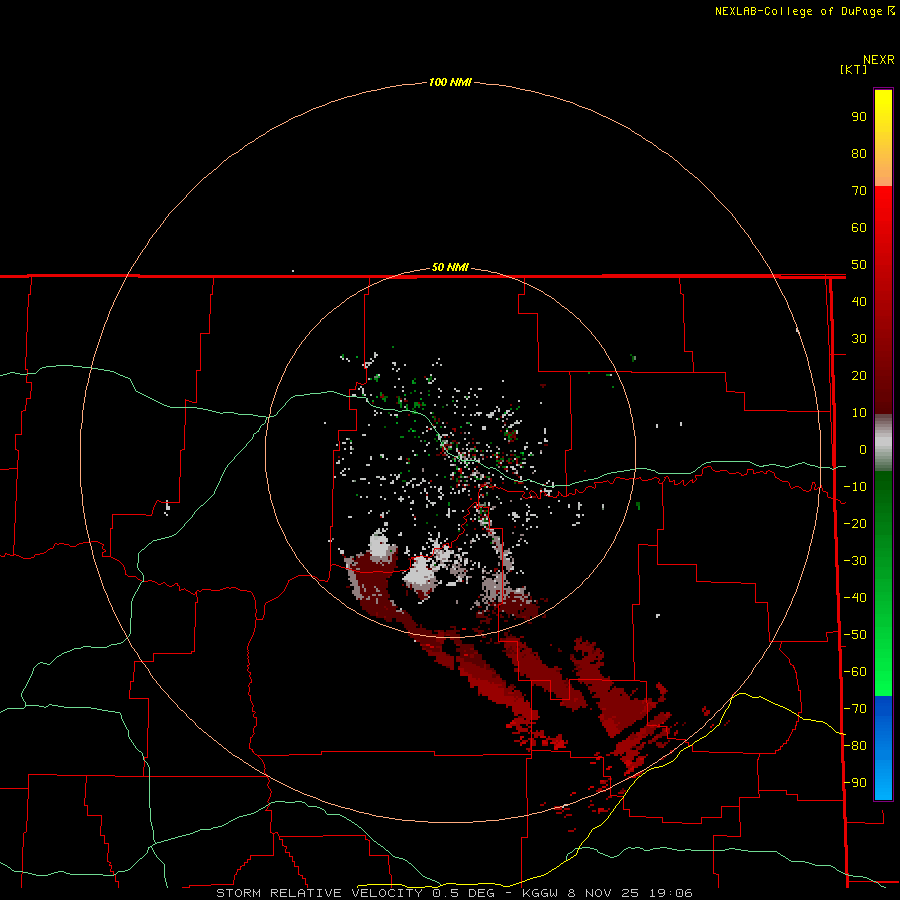Click the 80 value on velocity colorbar
Screen dimensions: 900x900
click(859, 153)
